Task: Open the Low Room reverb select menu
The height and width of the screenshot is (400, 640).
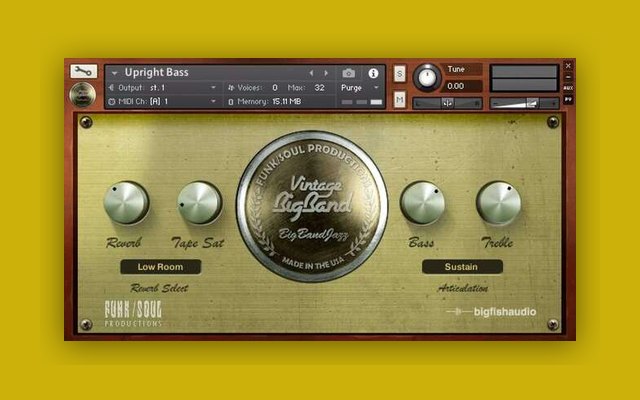Action: click(x=160, y=267)
